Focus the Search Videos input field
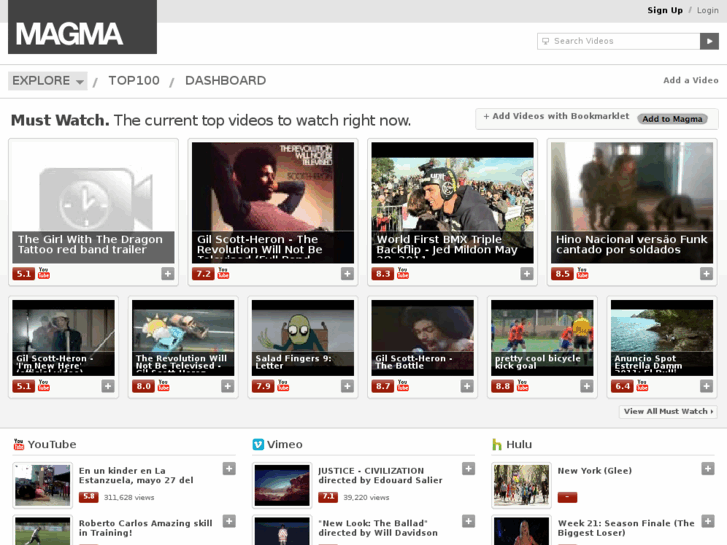Image resolution: width=727 pixels, height=545 pixels. tap(619, 41)
